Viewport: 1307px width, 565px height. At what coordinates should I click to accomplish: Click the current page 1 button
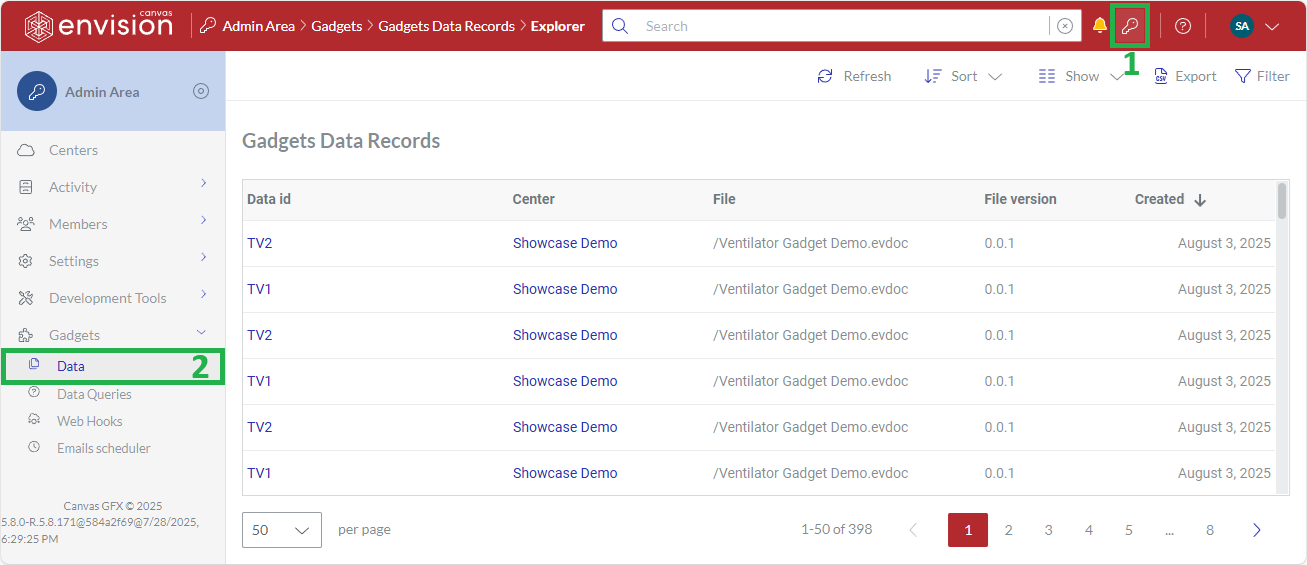[968, 530]
